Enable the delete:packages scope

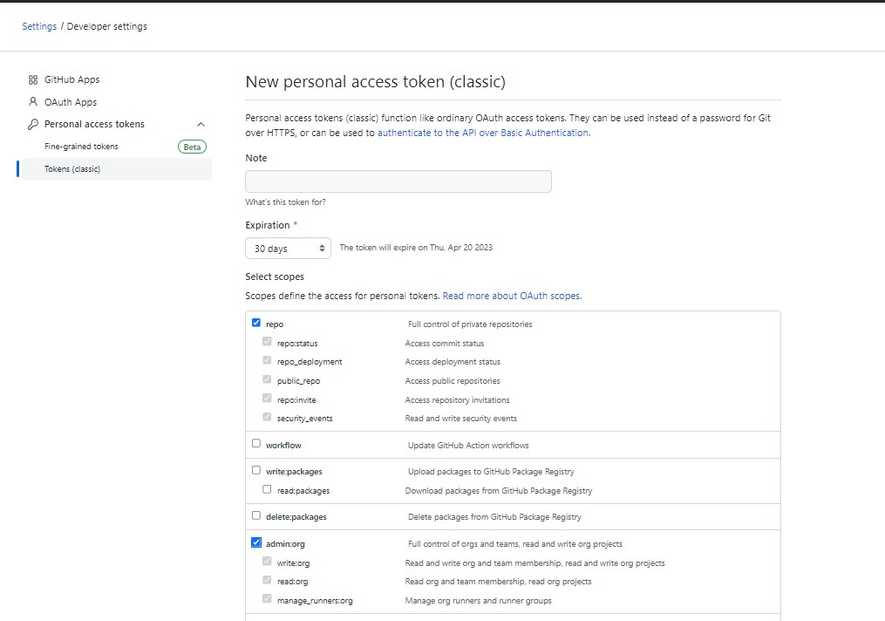tap(257, 516)
